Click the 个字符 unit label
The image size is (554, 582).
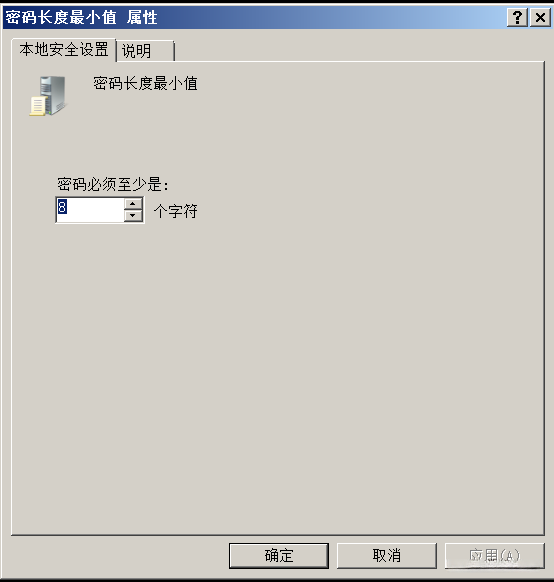(176, 211)
